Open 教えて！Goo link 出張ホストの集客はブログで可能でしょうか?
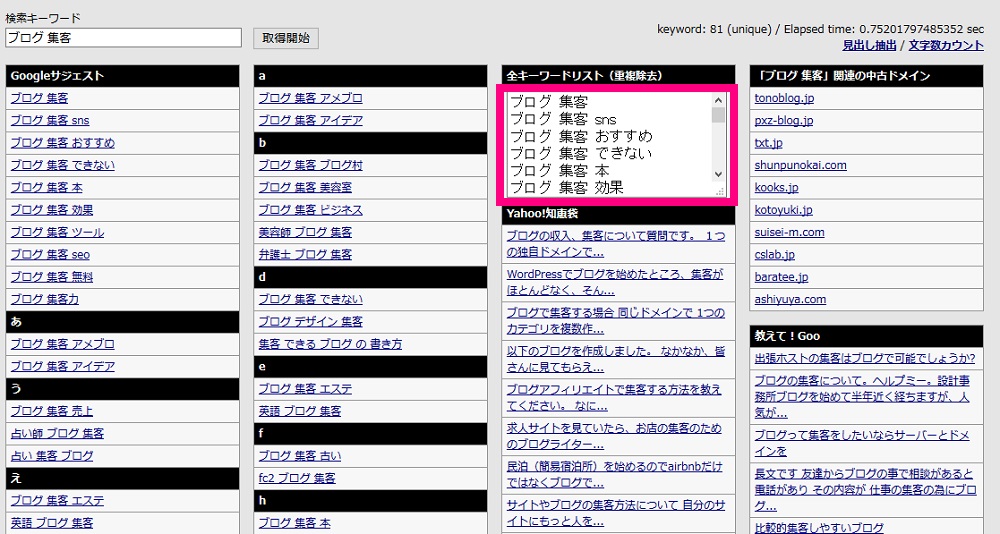The width and height of the screenshot is (1000, 534). [865, 359]
